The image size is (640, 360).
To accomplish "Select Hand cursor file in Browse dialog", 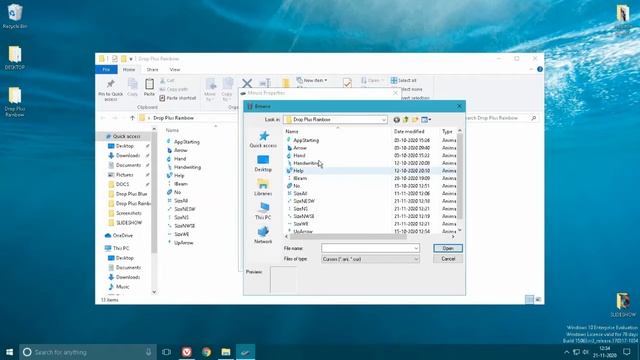I will [299, 156].
